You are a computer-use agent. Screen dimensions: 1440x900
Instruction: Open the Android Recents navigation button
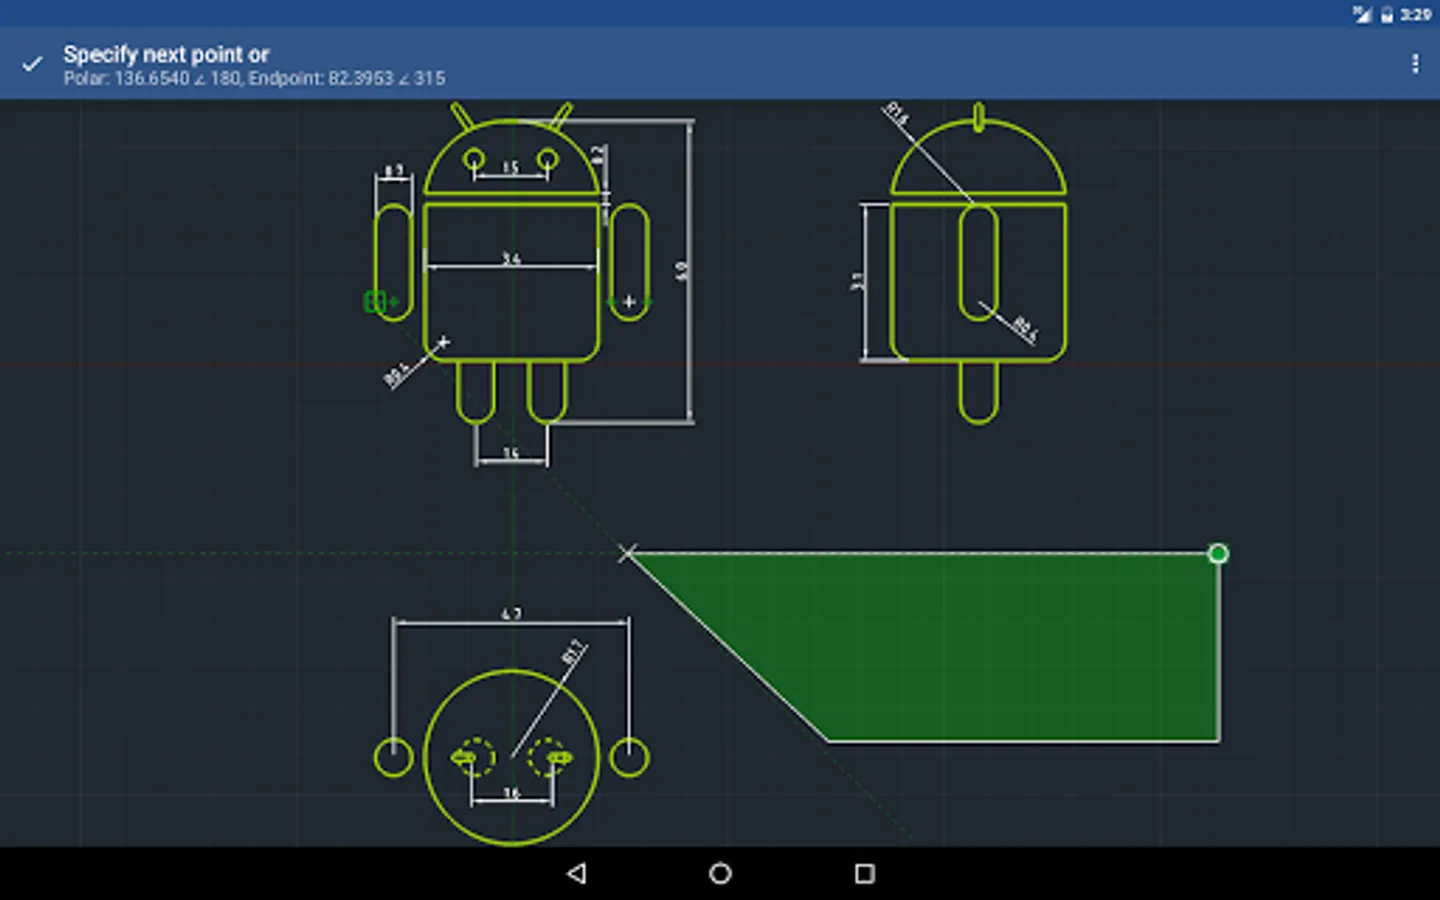(x=865, y=874)
